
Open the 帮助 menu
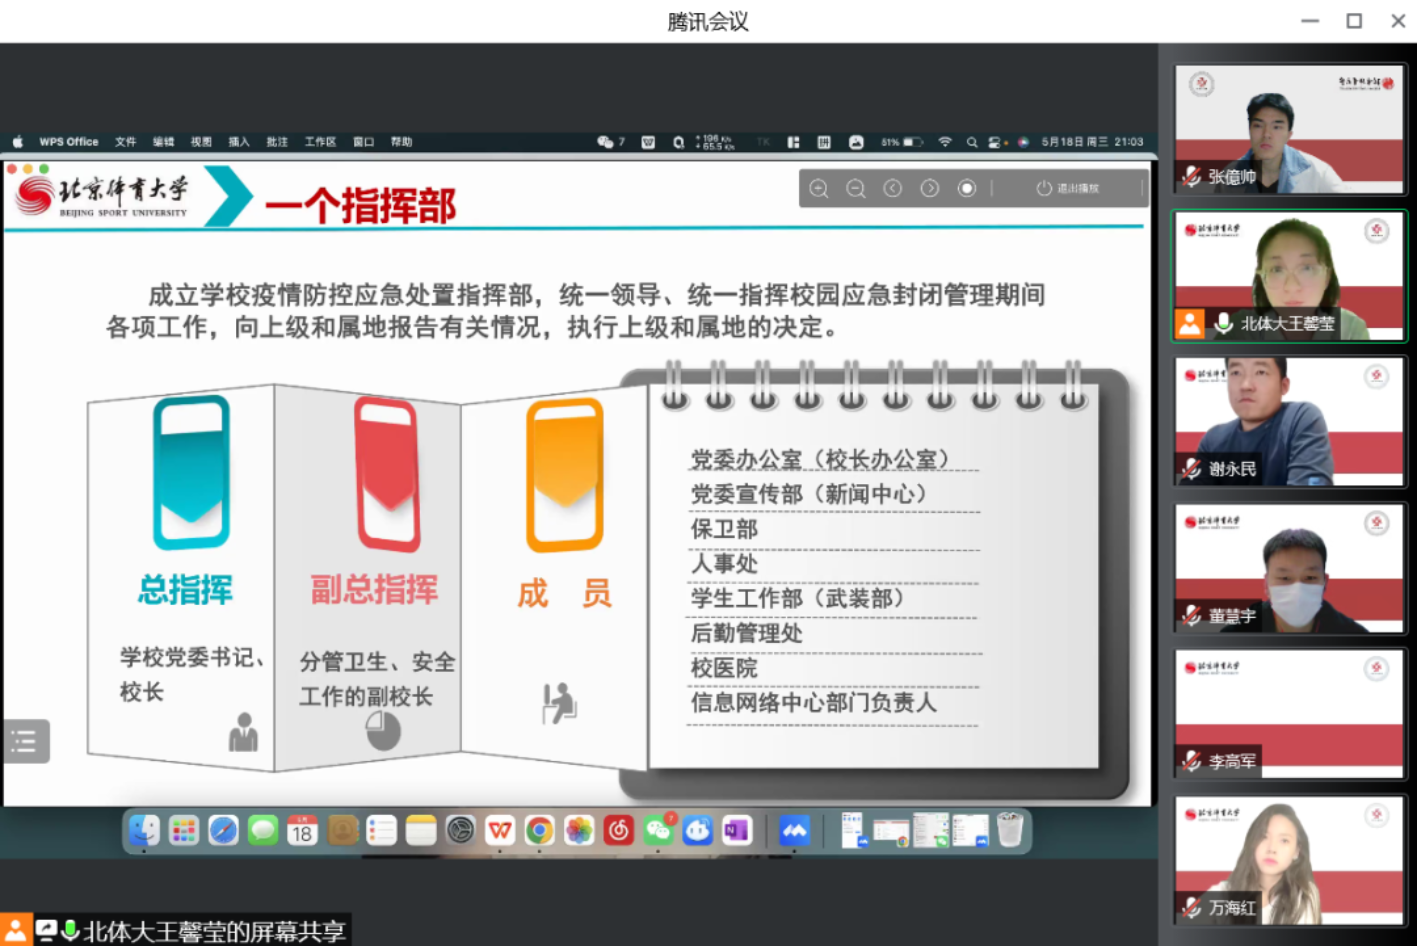[x=402, y=142]
